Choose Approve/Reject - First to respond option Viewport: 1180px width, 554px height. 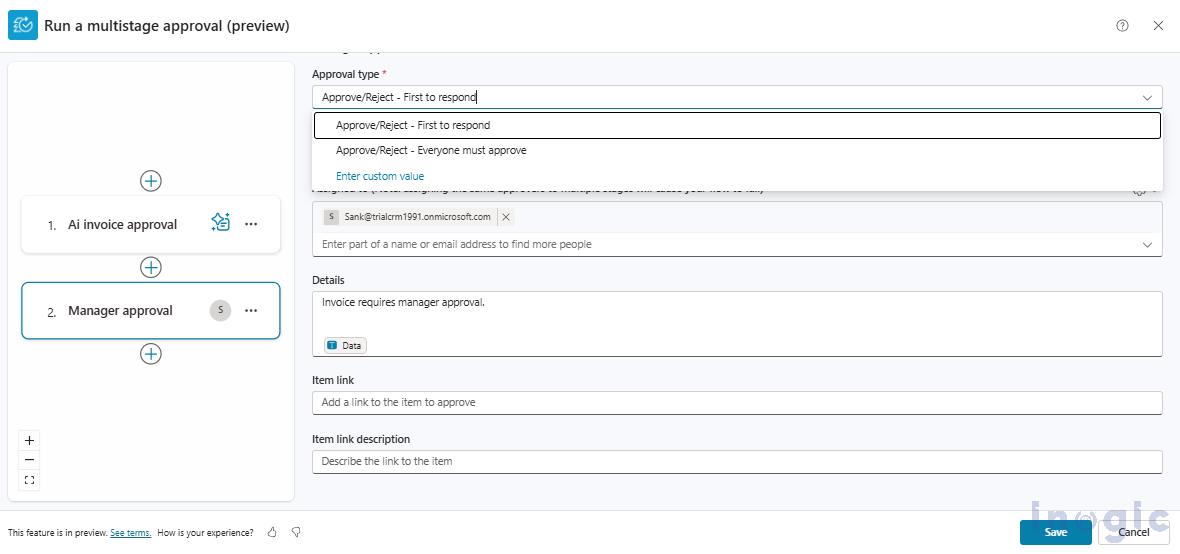[737, 126]
